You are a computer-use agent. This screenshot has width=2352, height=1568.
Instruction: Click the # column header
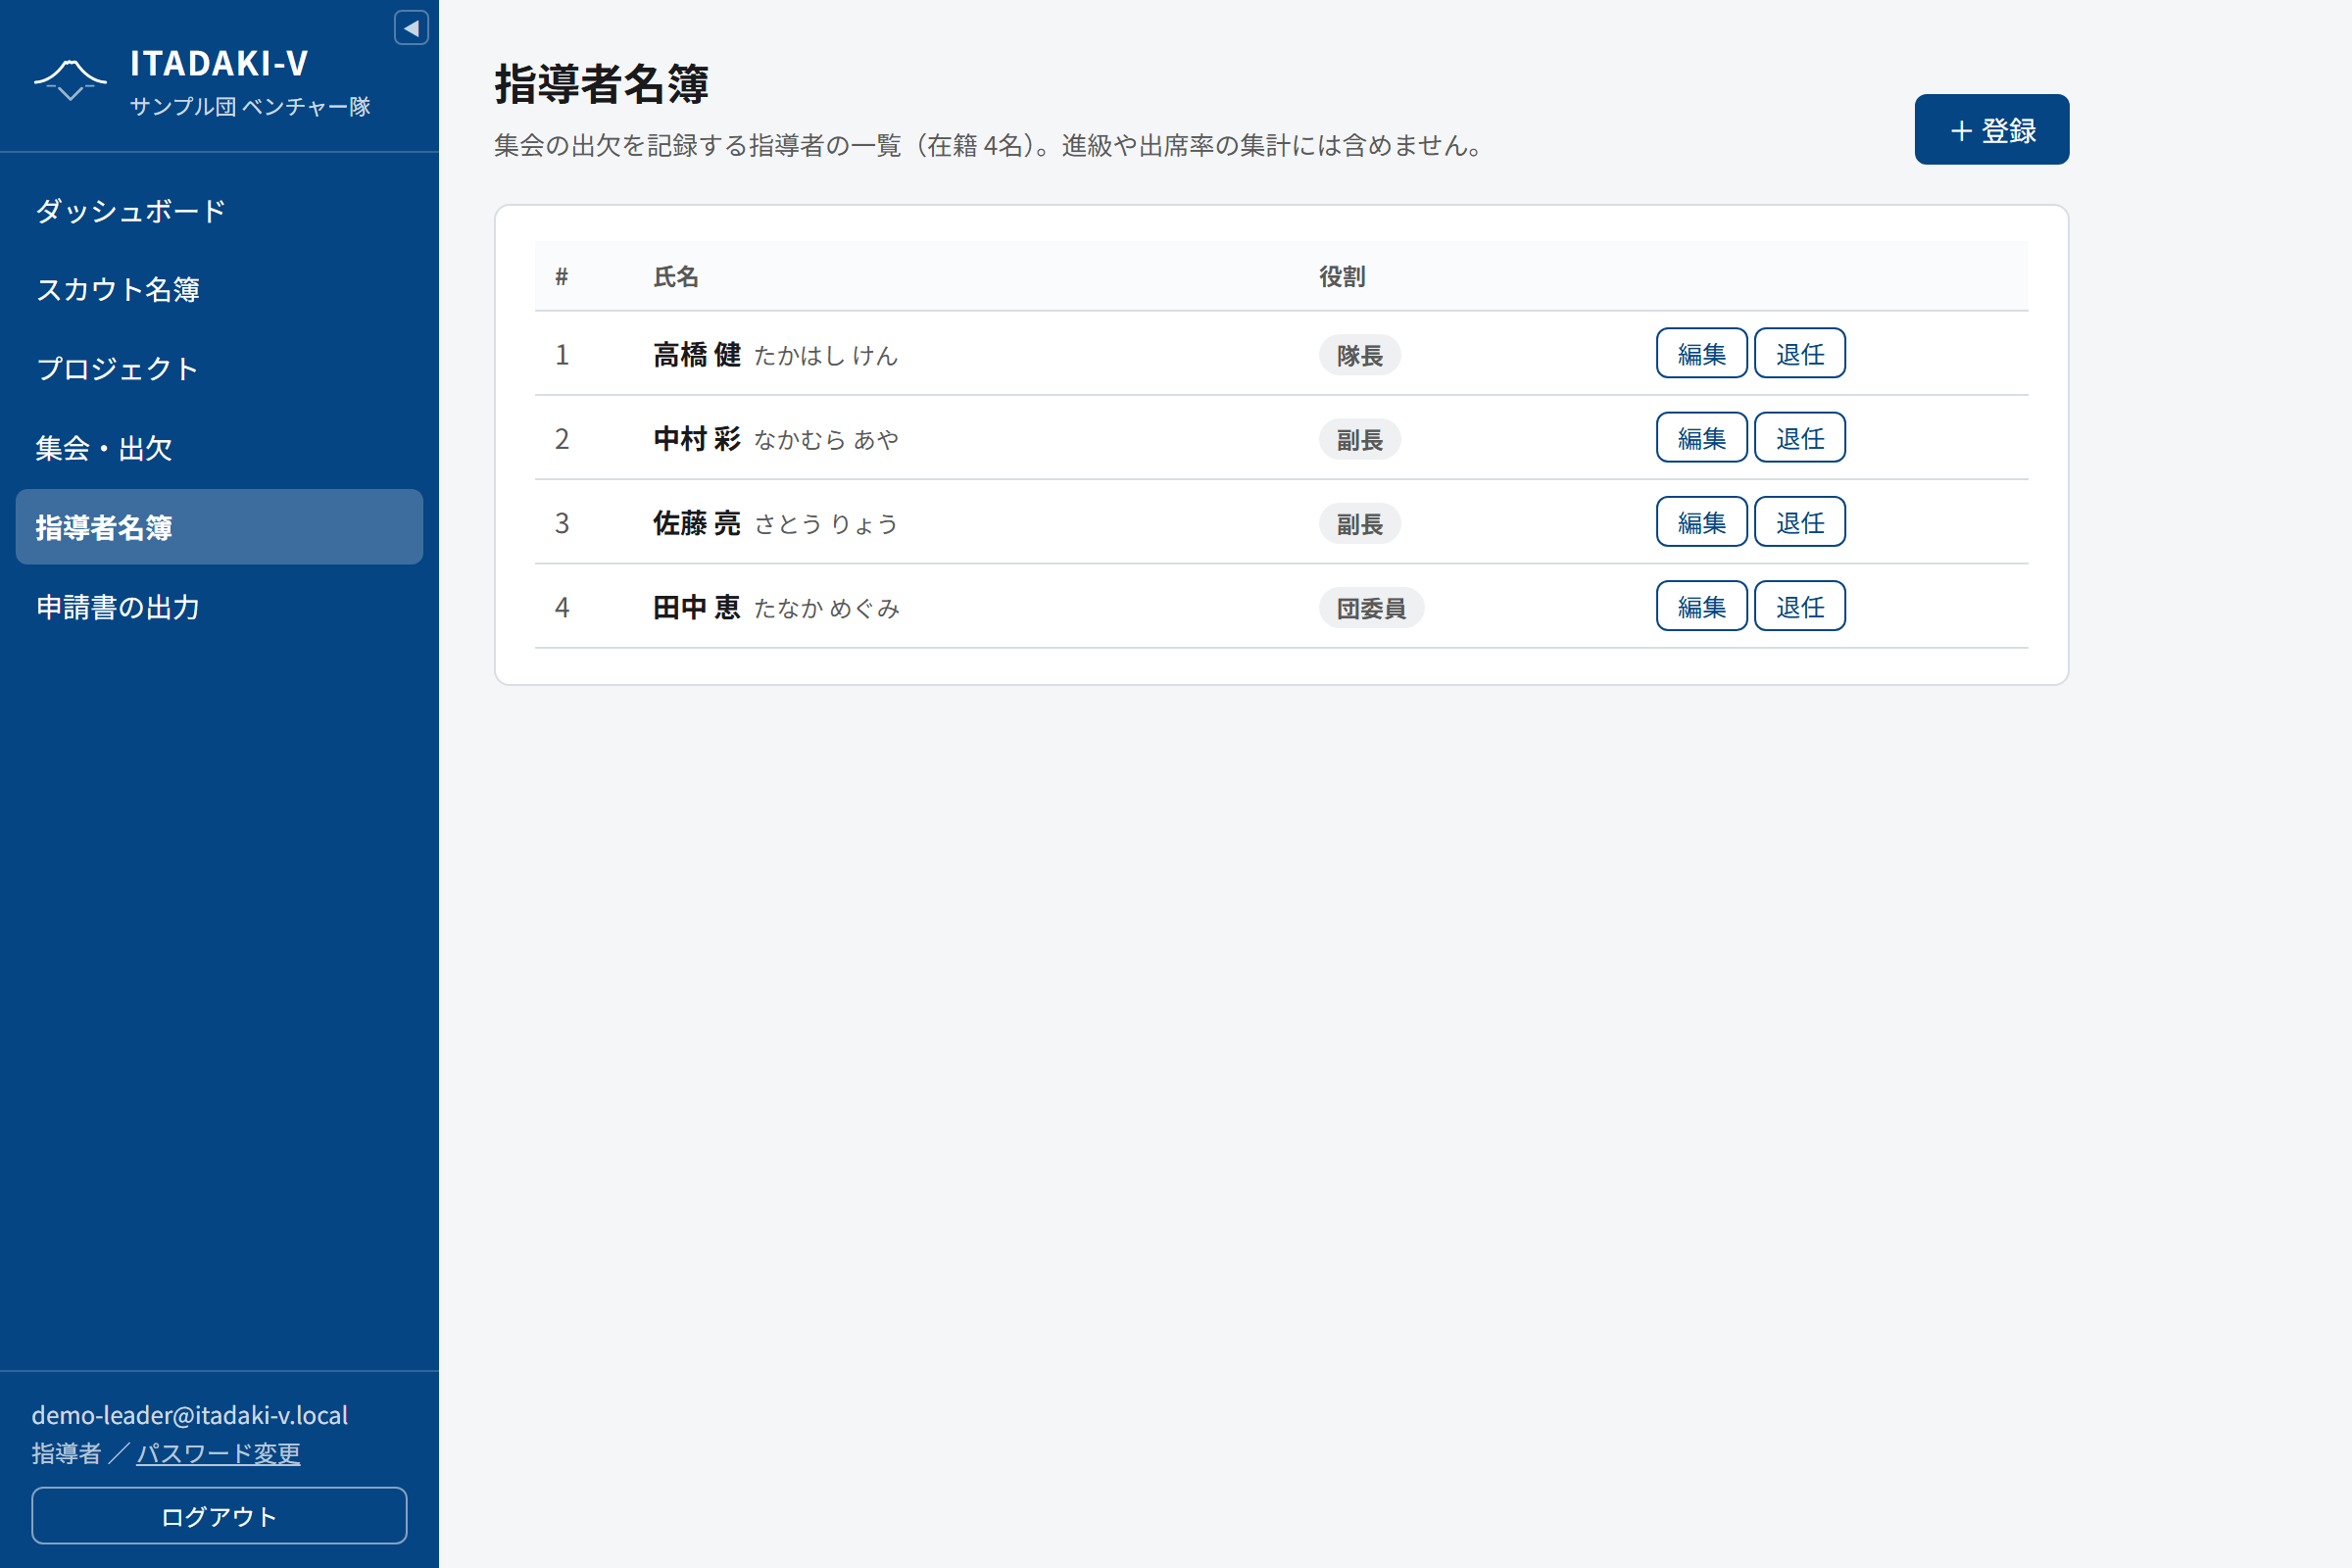pyautogui.click(x=562, y=277)
